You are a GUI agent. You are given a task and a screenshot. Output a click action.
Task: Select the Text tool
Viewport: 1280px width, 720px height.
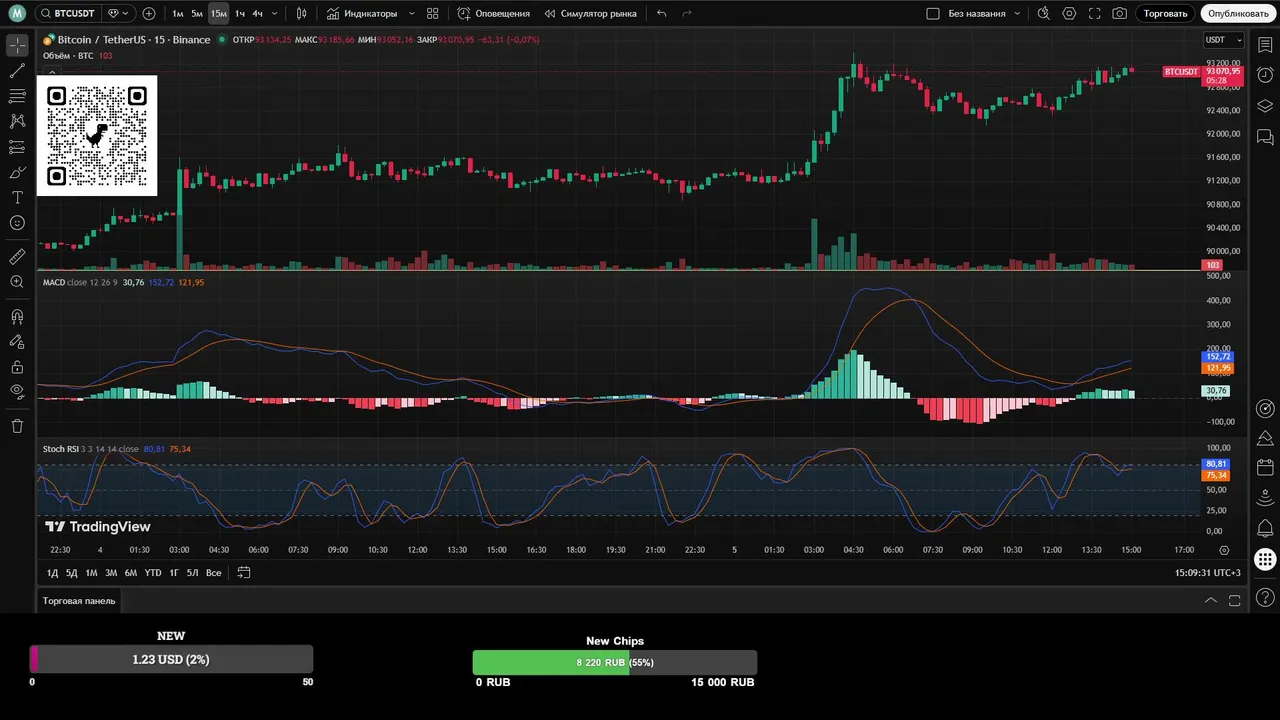pyautogui.click(x=17, y=198)
